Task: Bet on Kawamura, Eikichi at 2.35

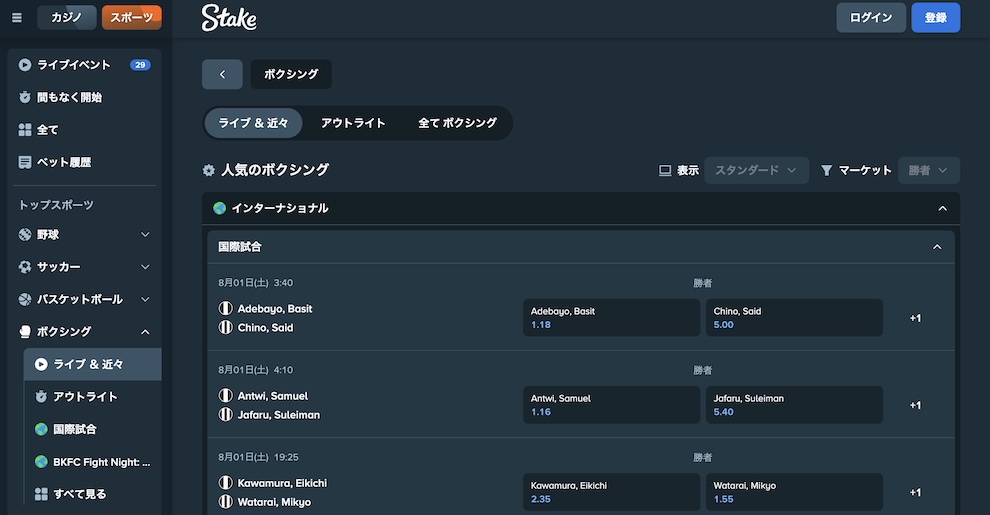Action: point(611,492)
